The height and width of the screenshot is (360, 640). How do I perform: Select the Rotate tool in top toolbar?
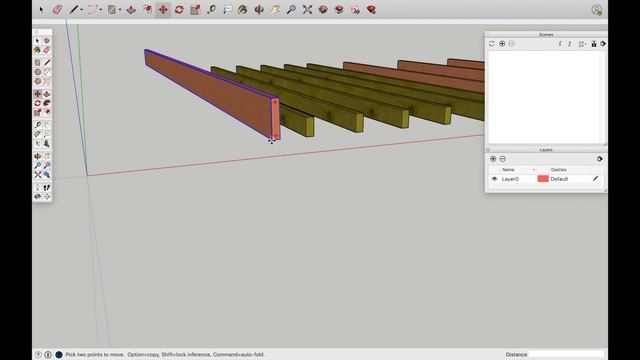point(179,9)
